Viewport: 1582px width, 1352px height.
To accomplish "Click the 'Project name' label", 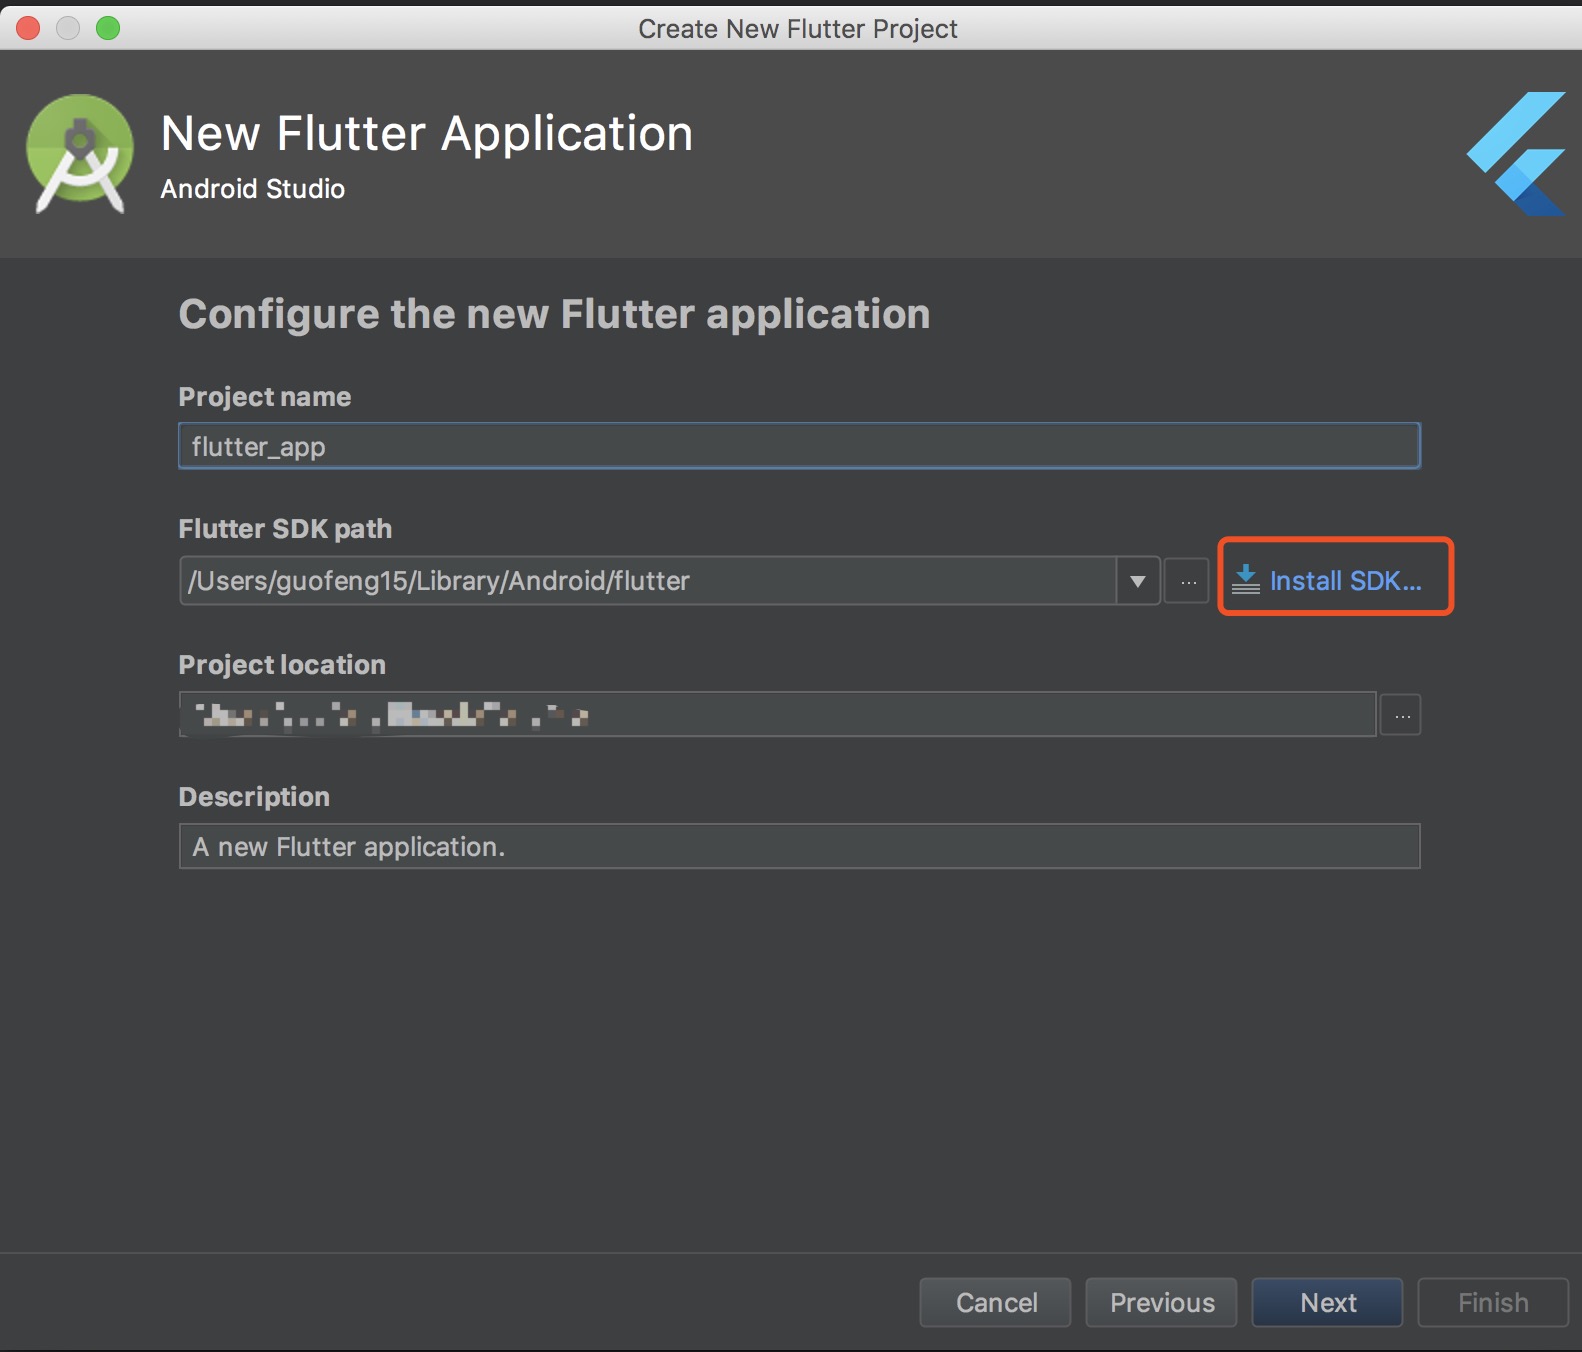I will coord(265,397).
